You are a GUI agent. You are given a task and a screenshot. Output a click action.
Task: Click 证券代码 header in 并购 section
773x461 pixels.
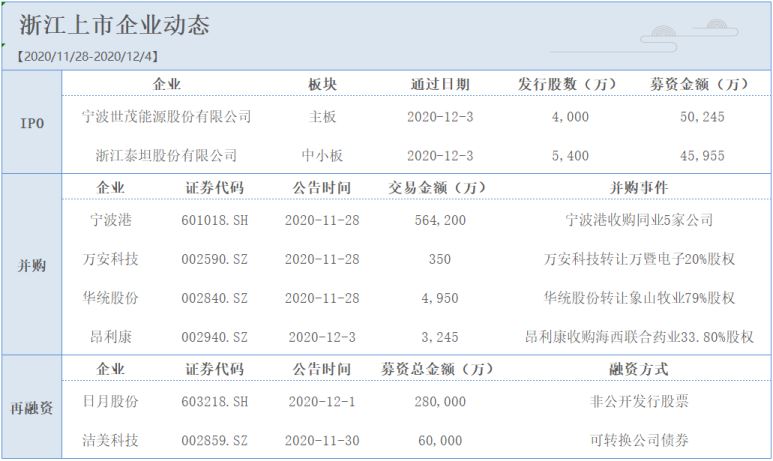point(214,188)
